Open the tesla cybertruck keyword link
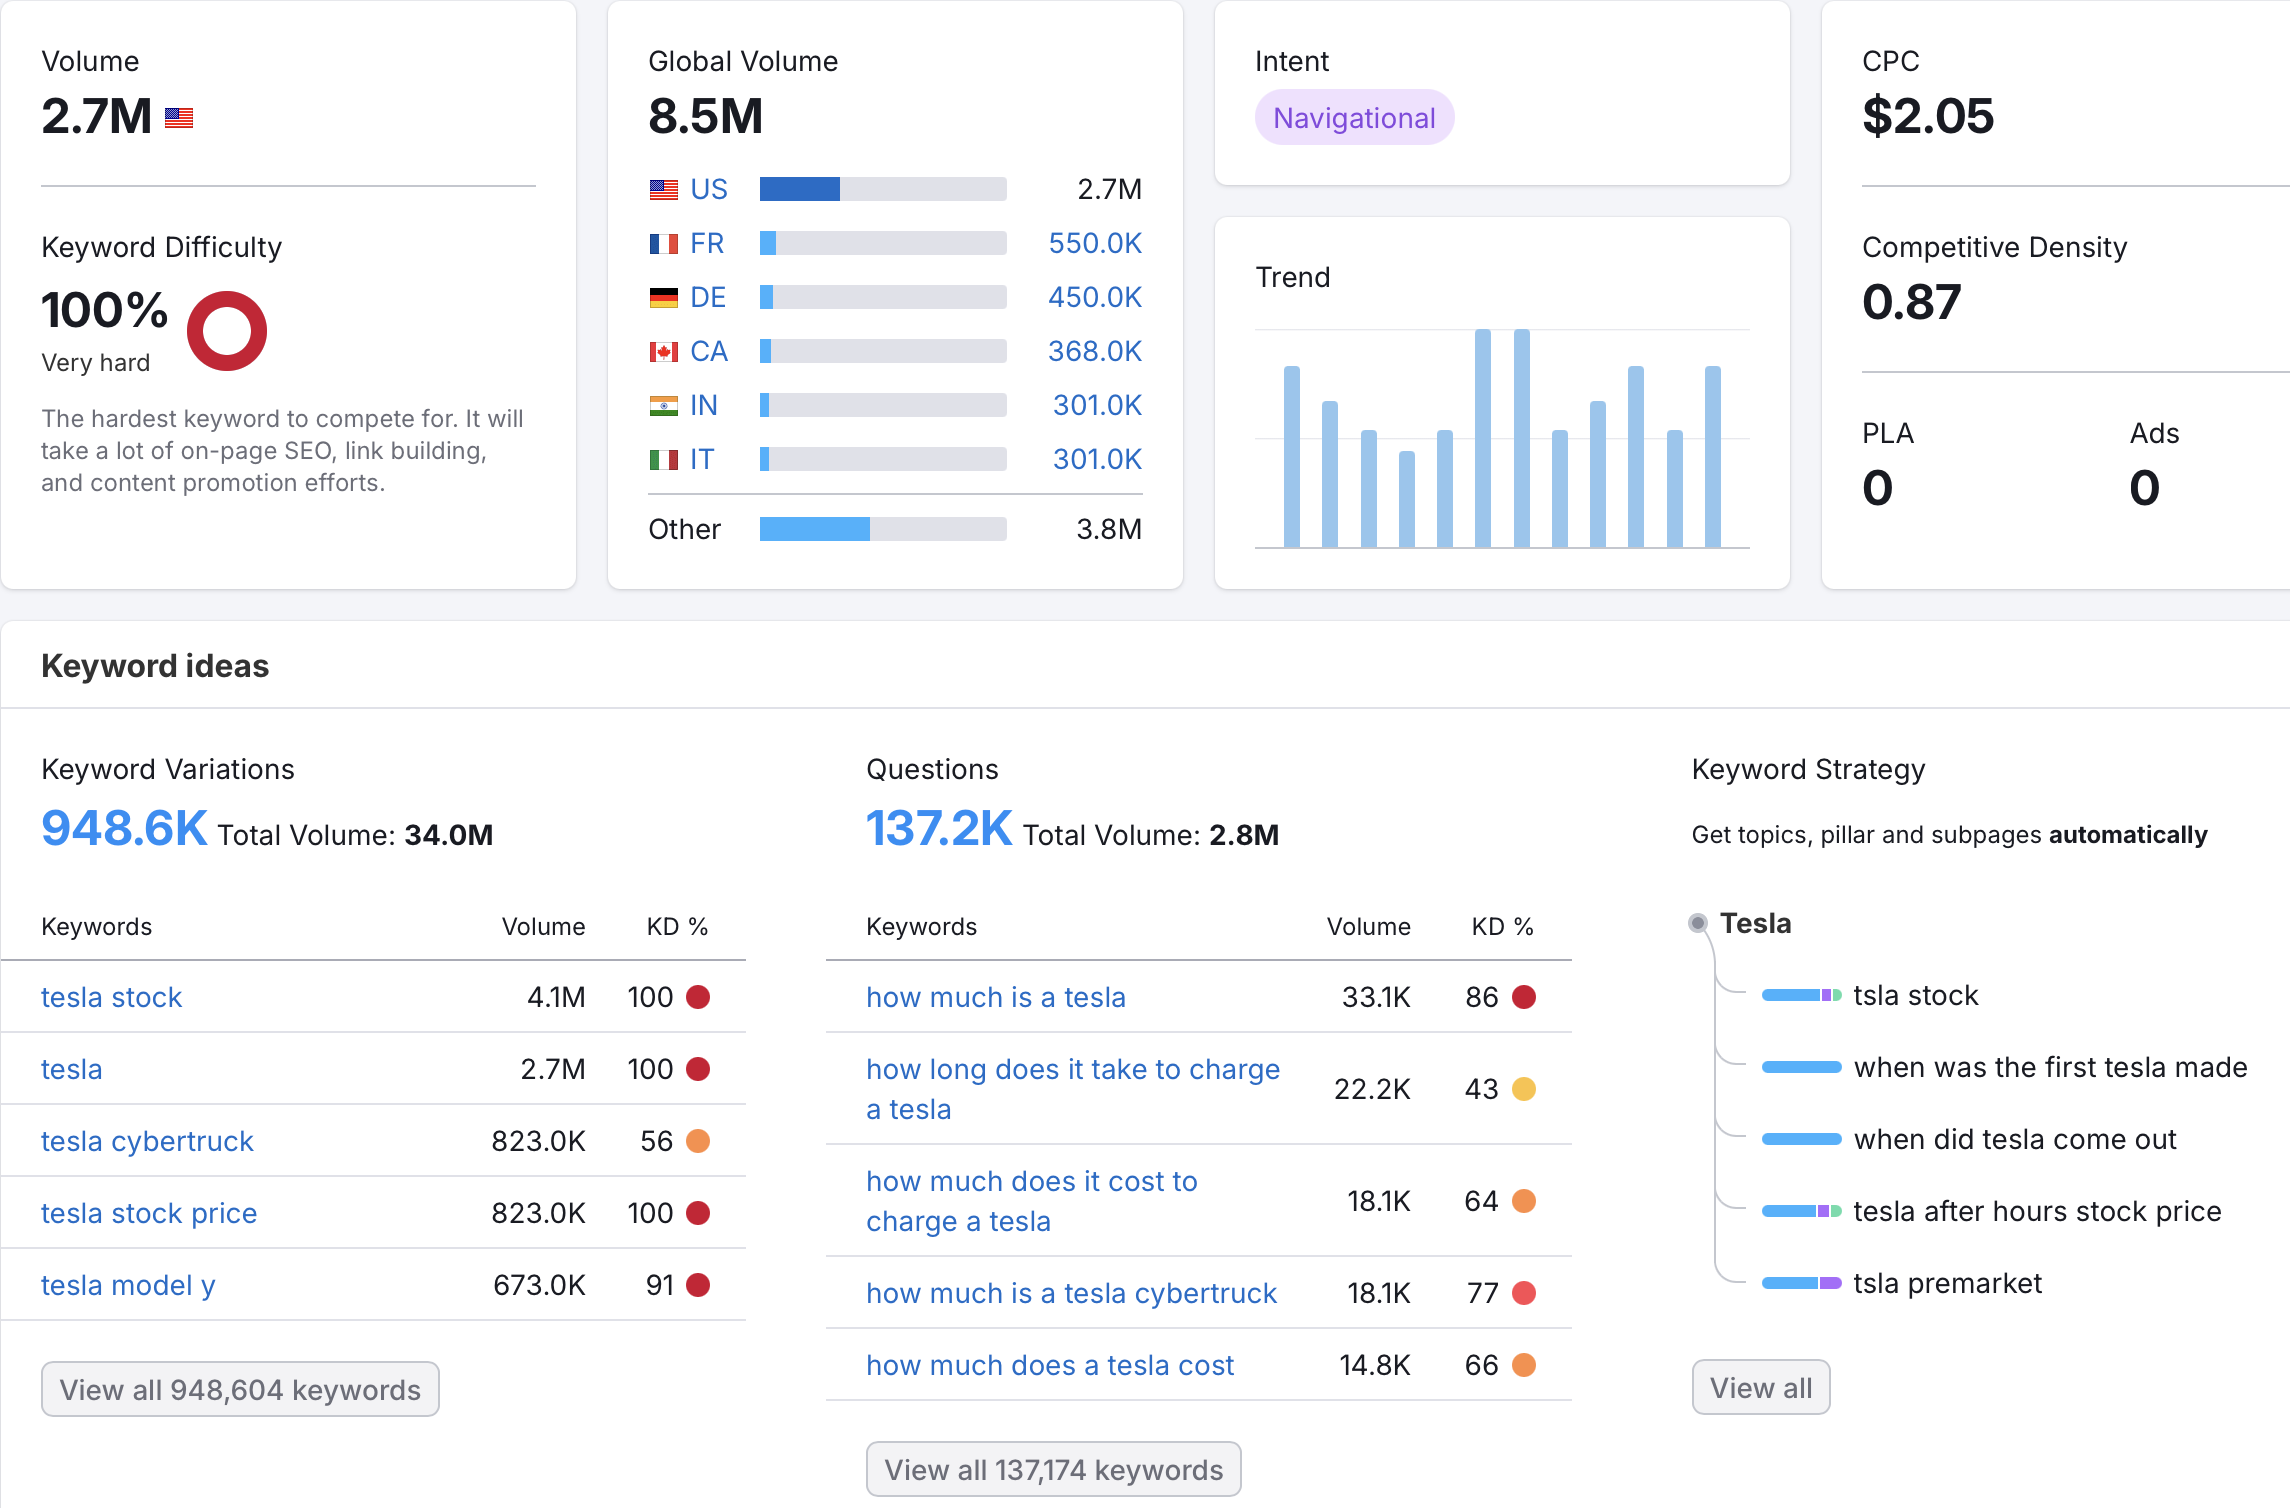2290x1508 pixels. click(x=147, y=1141)
